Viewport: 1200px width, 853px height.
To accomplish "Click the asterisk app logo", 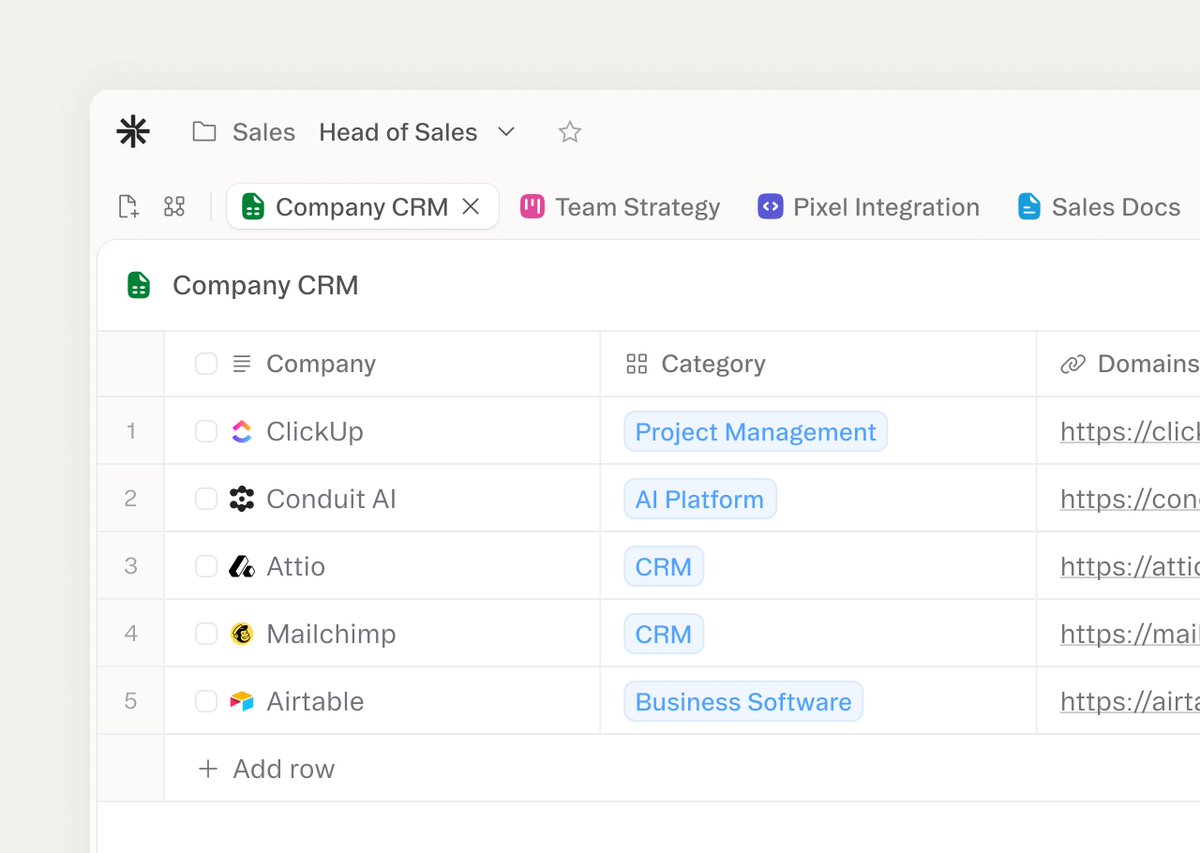I will pos(133,132).
